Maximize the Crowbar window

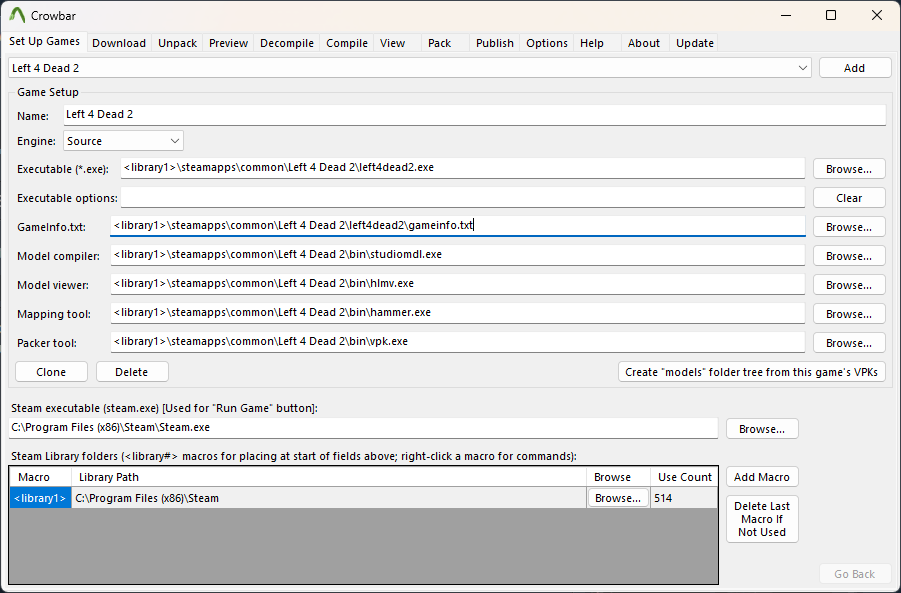(x=831, y=16)
